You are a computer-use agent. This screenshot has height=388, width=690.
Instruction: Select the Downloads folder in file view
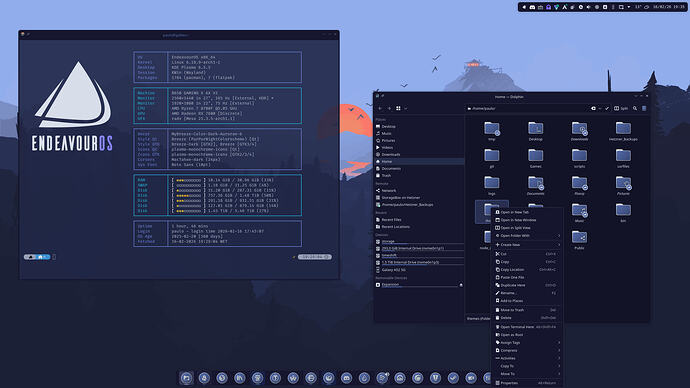tap(580, 131)
